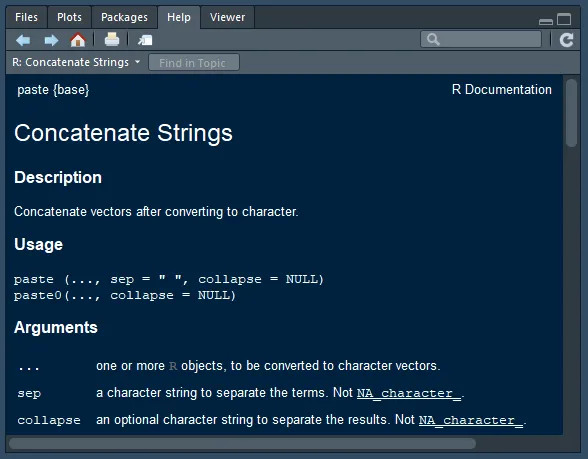
Task: Click the Find in Topic field
Action: click(194, 63)
